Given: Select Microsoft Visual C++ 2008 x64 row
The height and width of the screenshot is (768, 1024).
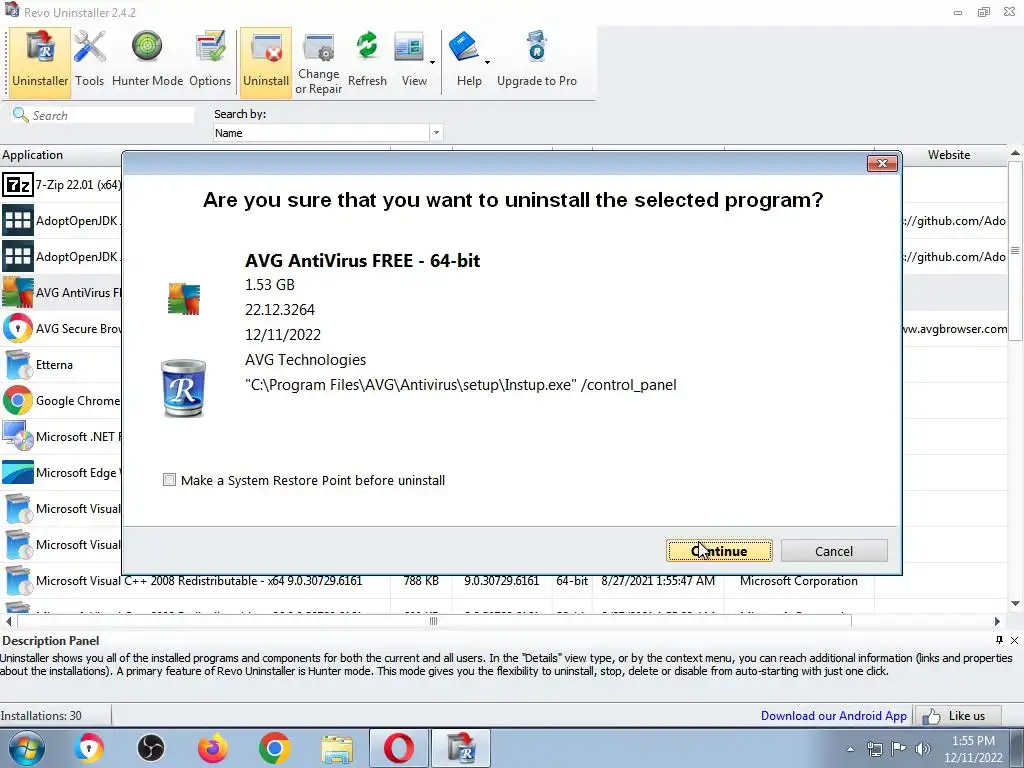Looking at the screenshot, I should coord(503,581).
